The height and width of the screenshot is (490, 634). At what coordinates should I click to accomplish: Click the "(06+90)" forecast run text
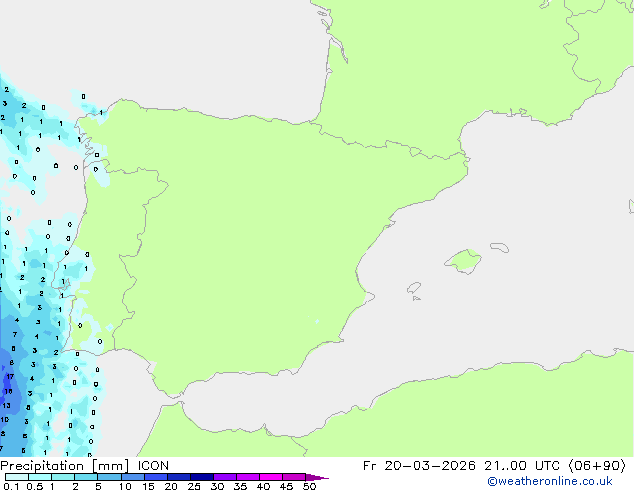pyautogui.click(x=597, y=466)
